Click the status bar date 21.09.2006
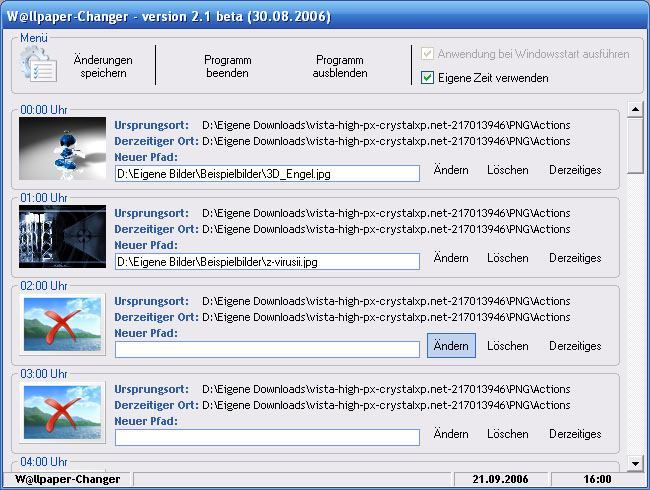650x490 pixels. pyautogui.click(x=500, y=479)
